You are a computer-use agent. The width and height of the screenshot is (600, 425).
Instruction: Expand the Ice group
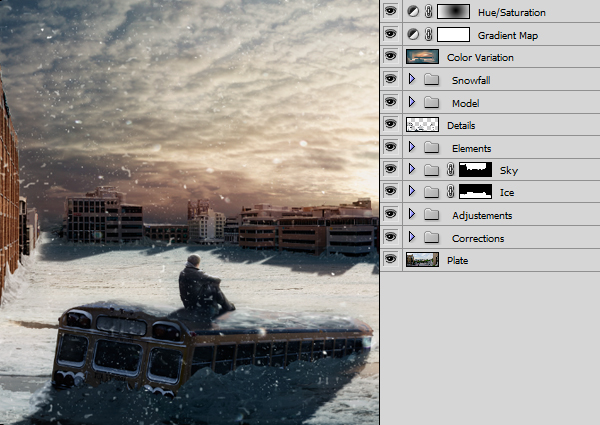(x=412, y=191)
